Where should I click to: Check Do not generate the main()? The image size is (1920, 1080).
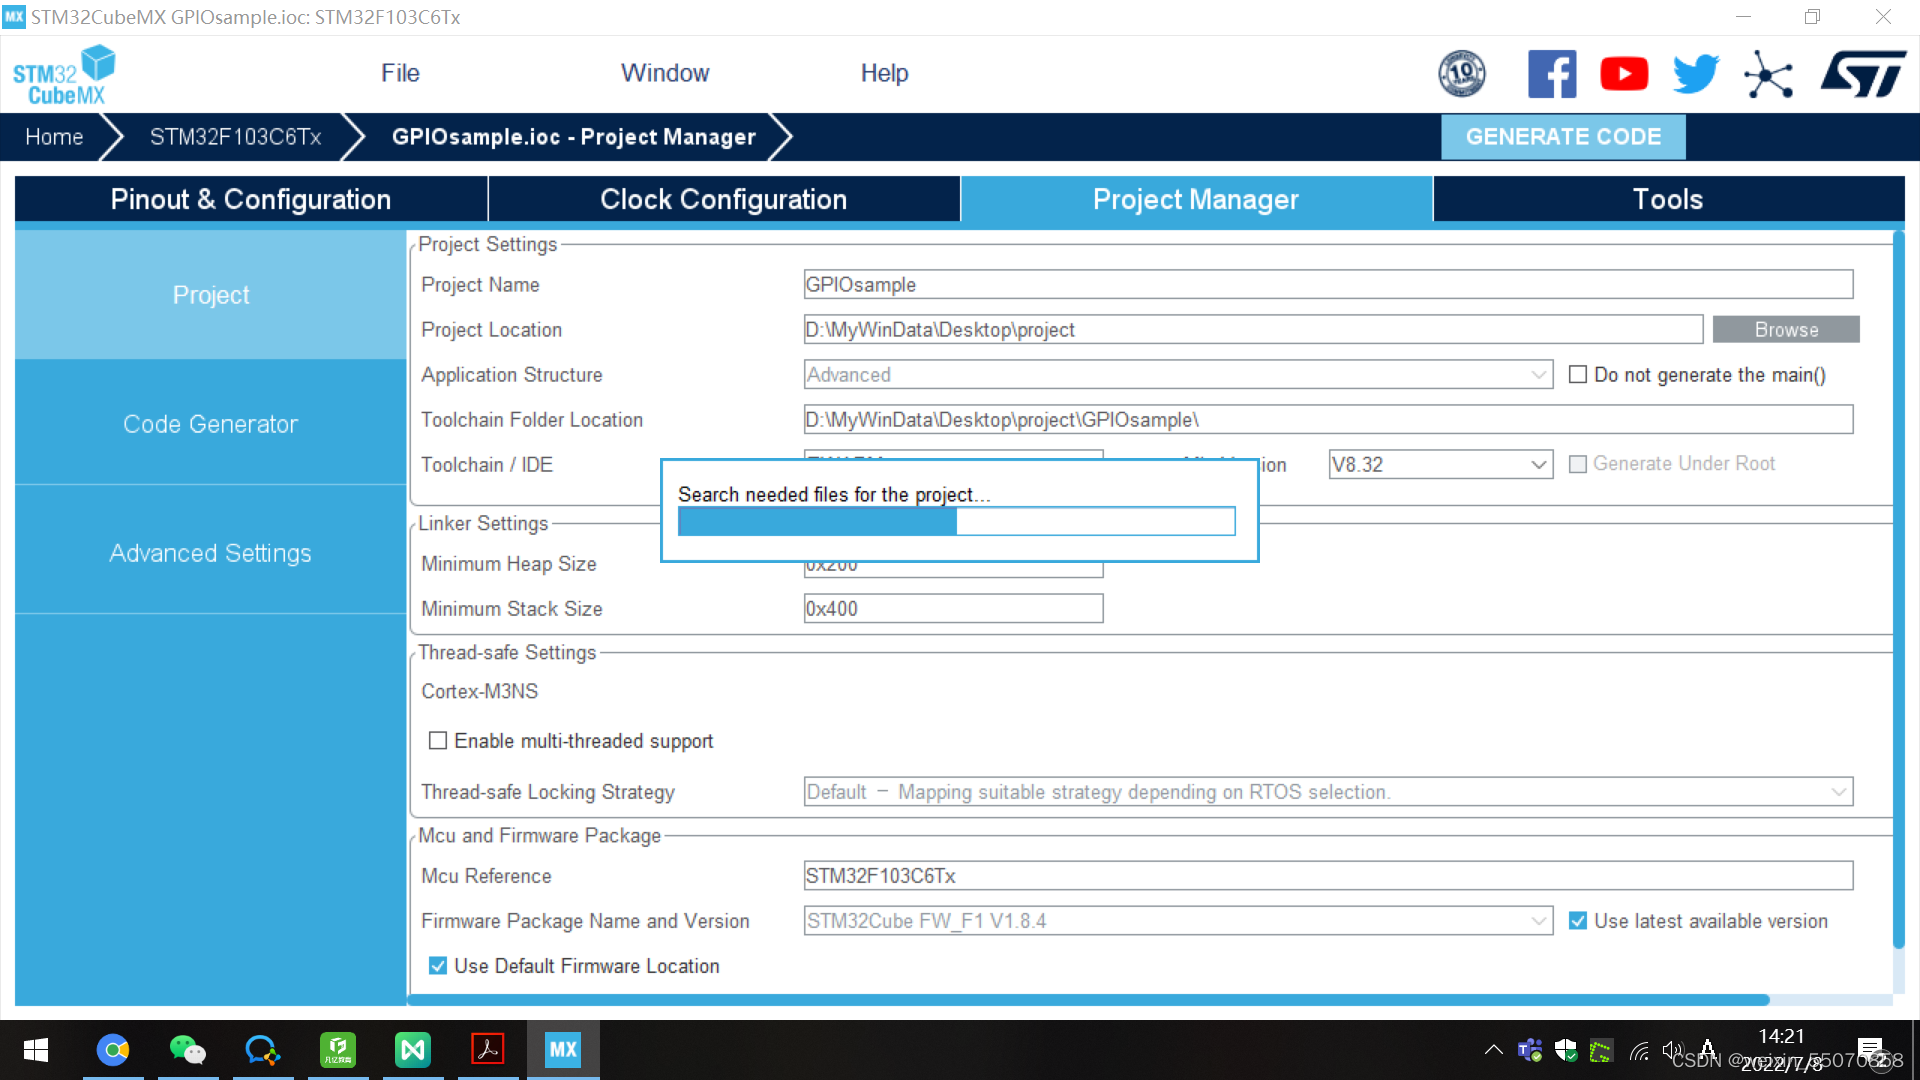(1578, 375)
